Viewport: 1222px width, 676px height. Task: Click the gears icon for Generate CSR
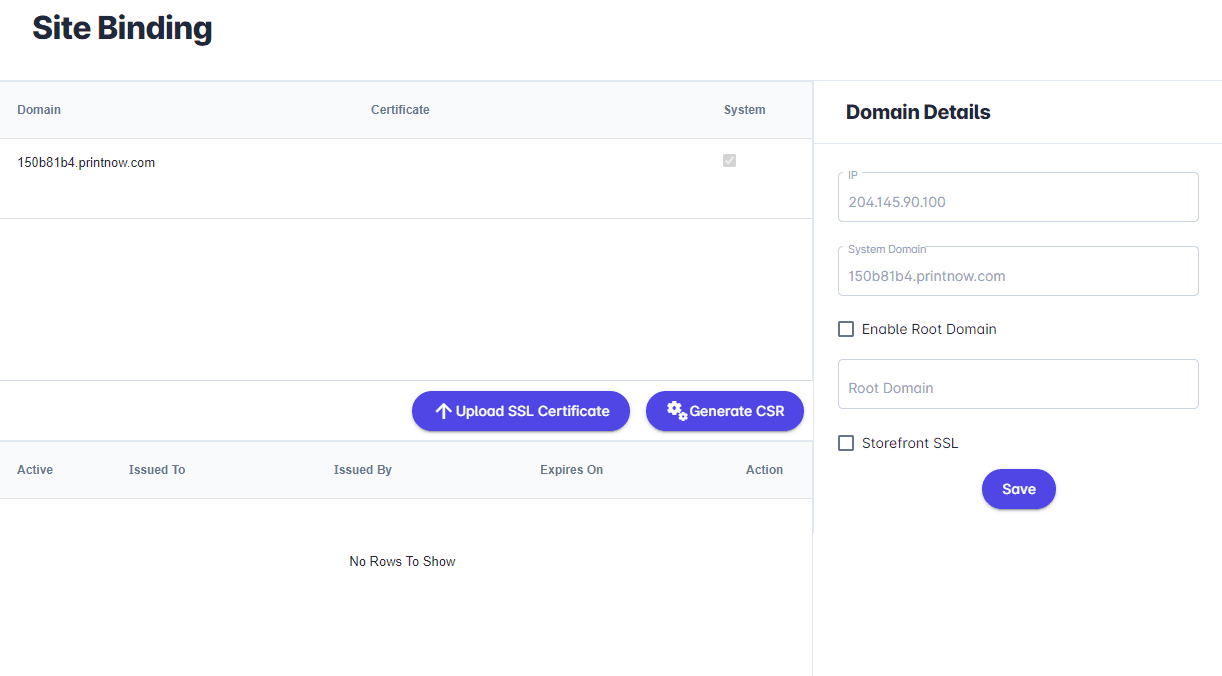(x=677, y=411)
